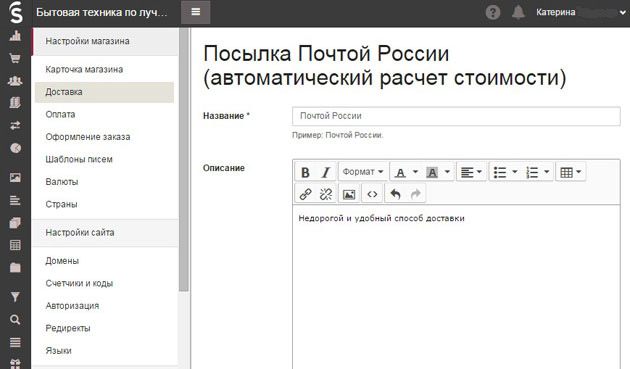Focus the Название input field
Screen dimensions: 630x369
point(456,116)
